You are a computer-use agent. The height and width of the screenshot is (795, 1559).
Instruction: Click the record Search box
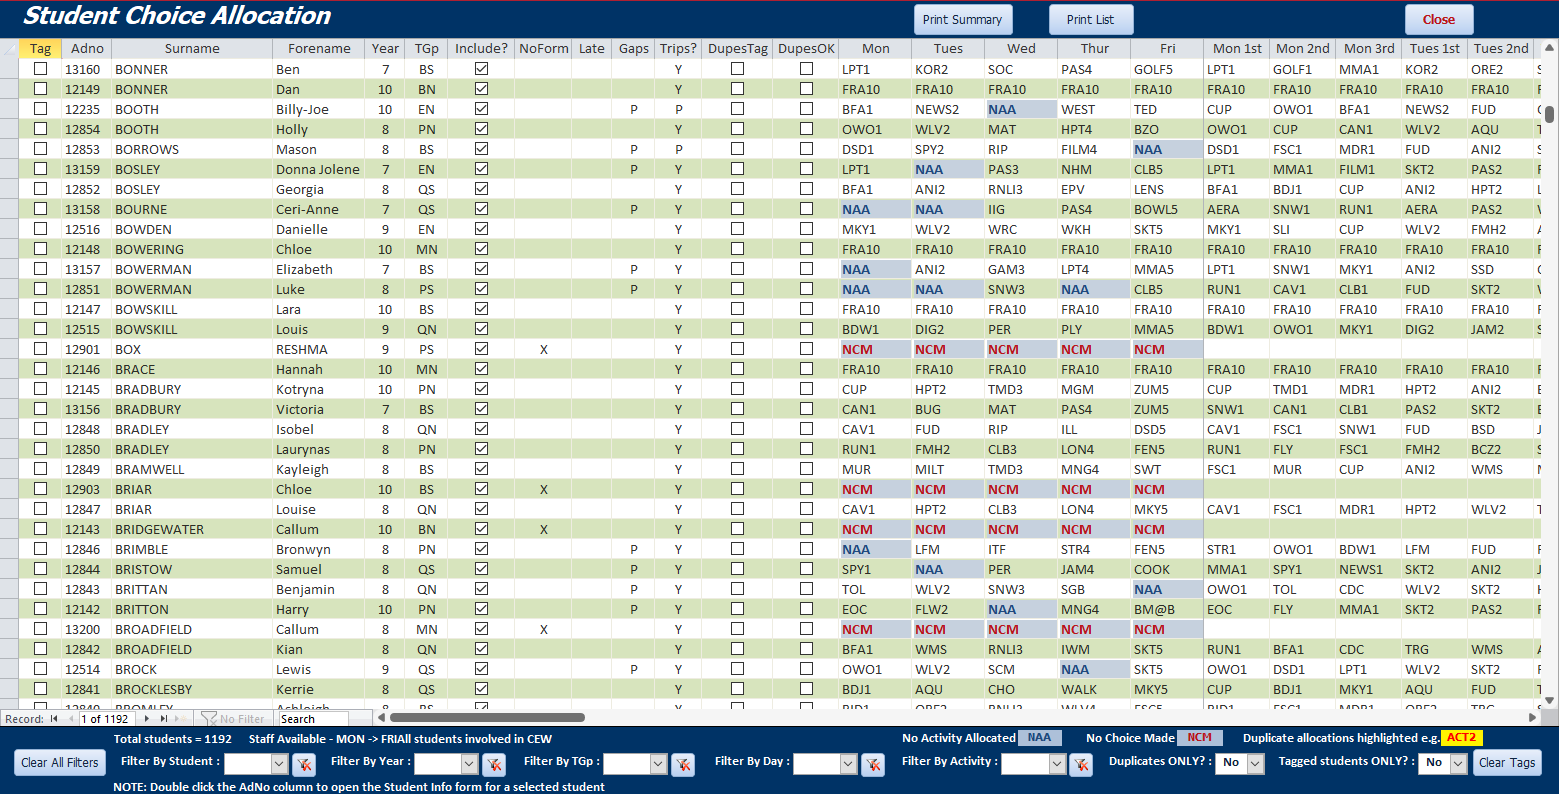[x=313, y=719]
